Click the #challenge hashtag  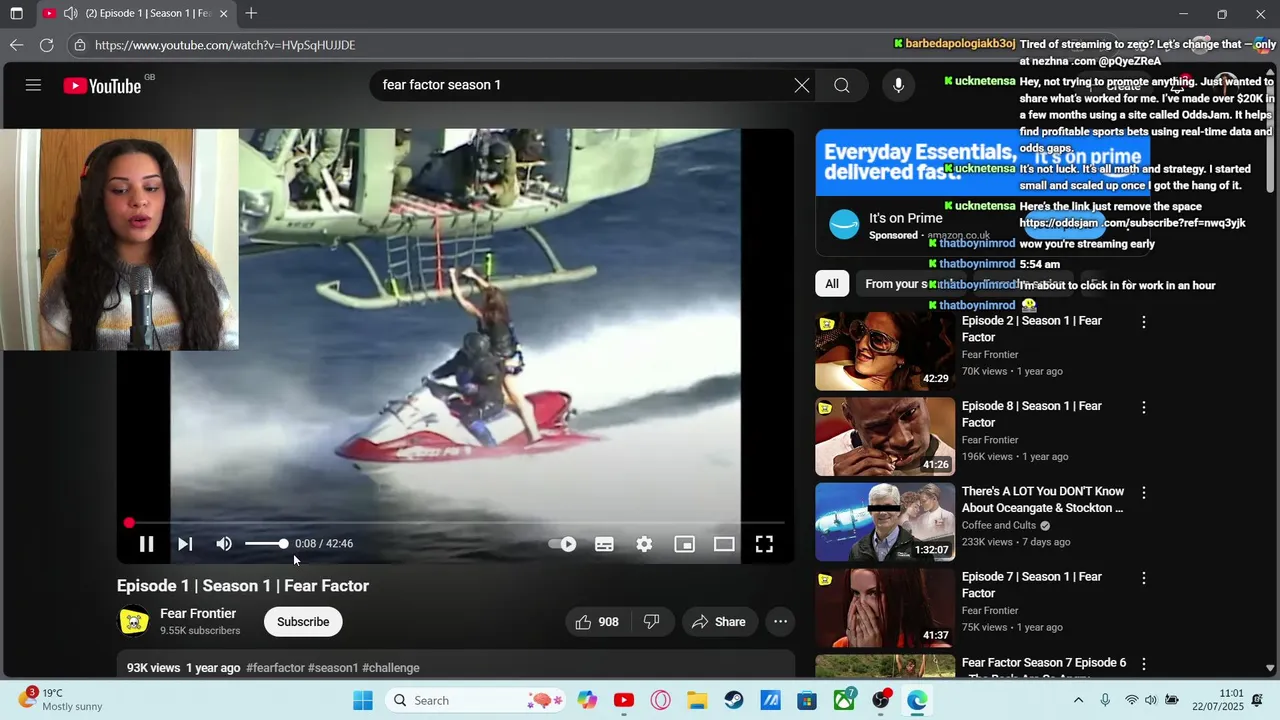tap(391, 668)
